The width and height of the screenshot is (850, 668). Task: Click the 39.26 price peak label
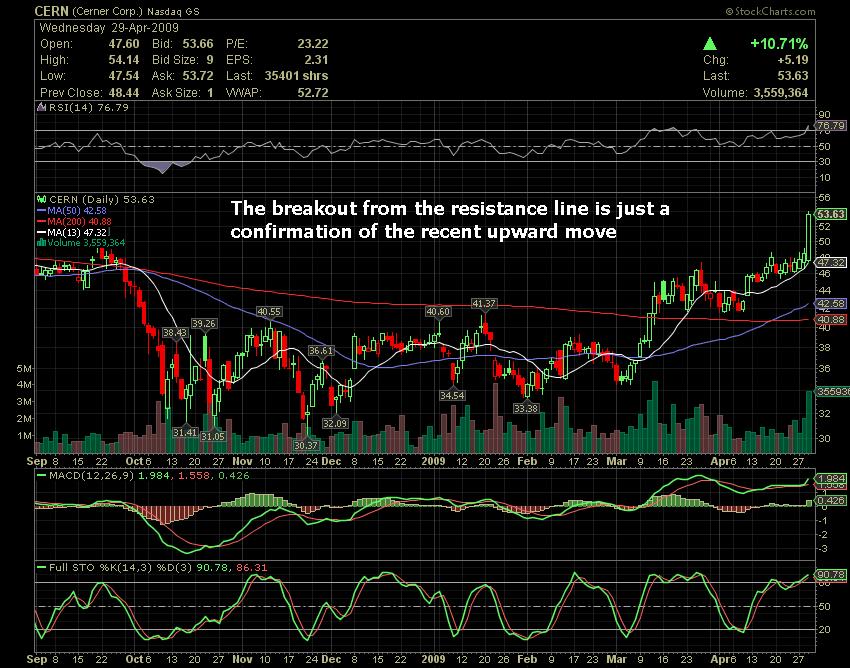(x=204, y=324)
